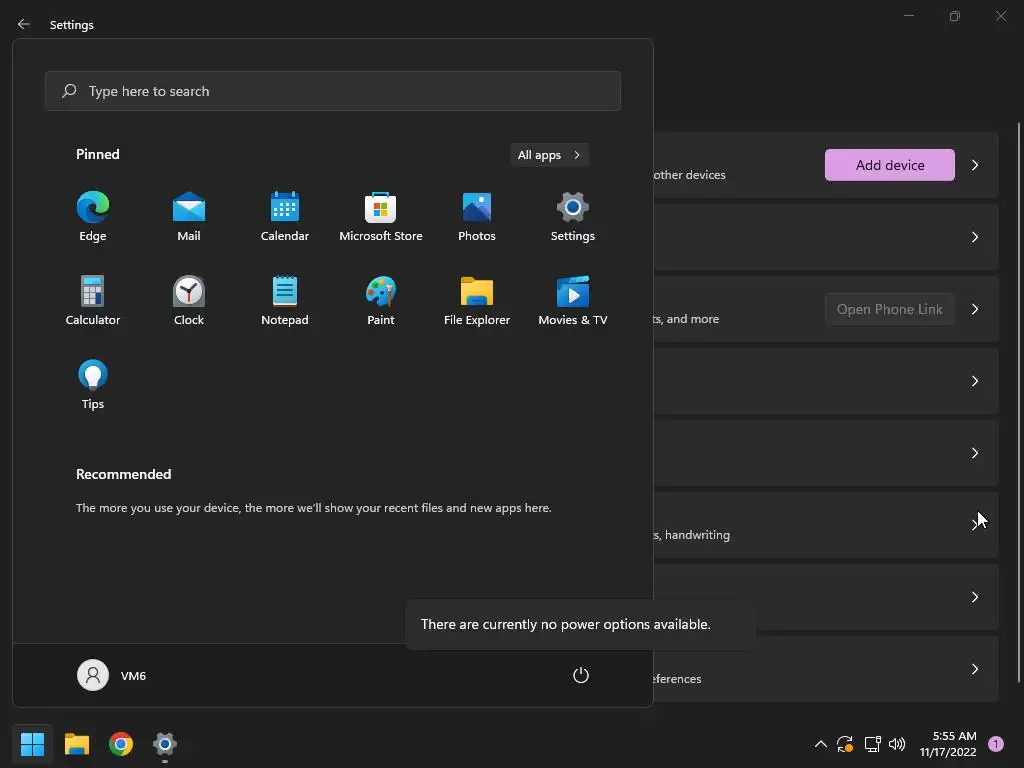Screen dimensions: 1024x768
Task: Click the Settings page scrollbar
Action: click(x=1019, y=402)
